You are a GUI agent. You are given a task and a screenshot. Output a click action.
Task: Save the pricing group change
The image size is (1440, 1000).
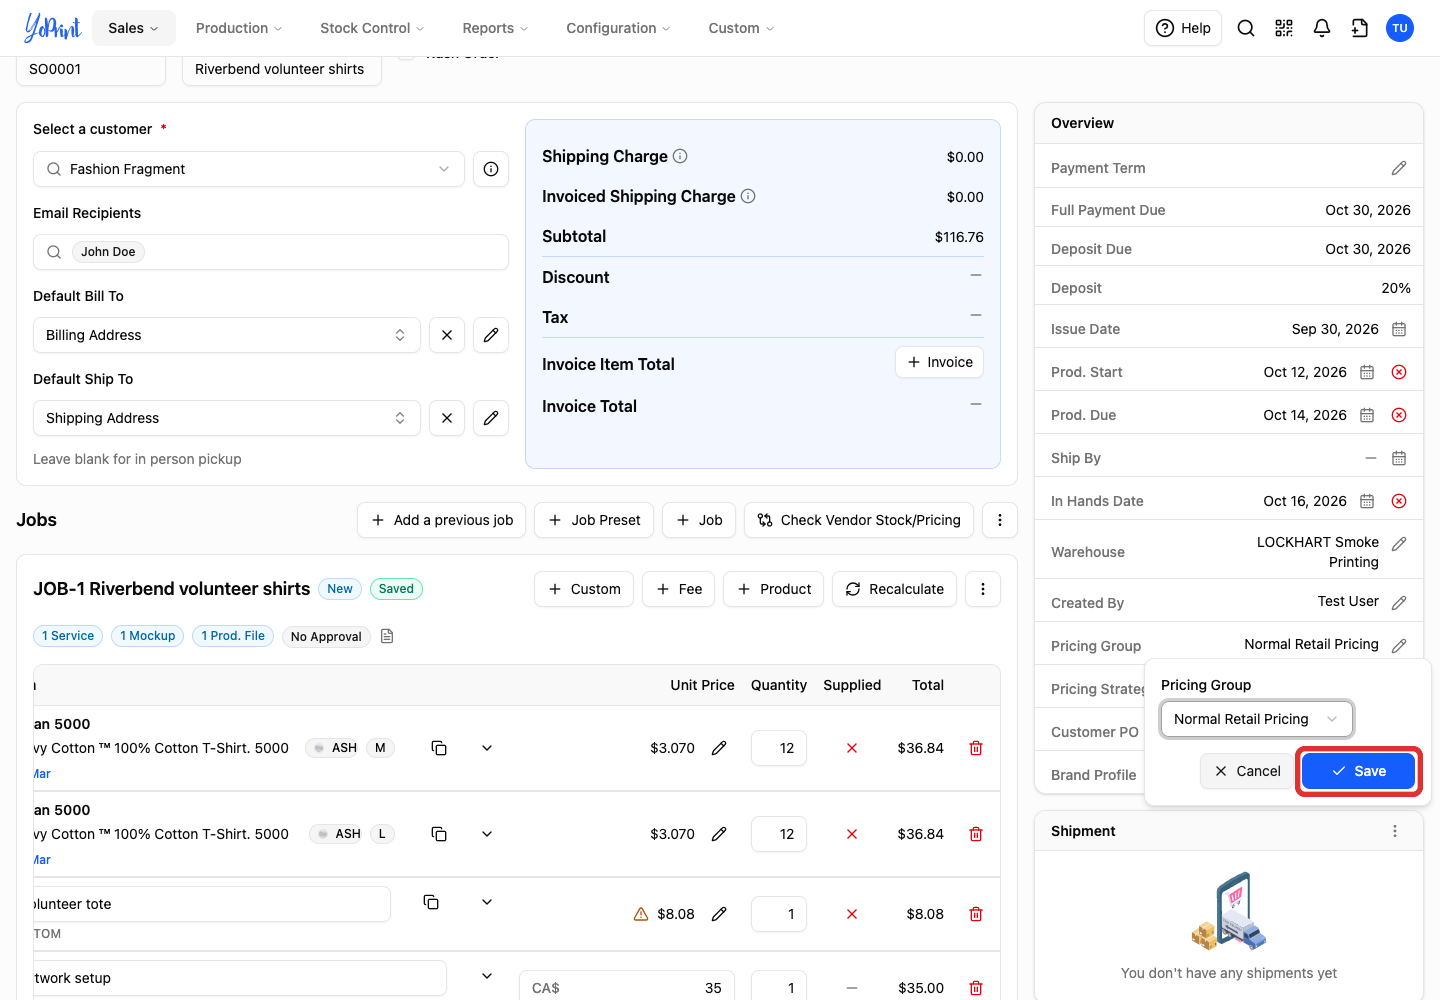pyautogui.click(x=1358, y=771)
